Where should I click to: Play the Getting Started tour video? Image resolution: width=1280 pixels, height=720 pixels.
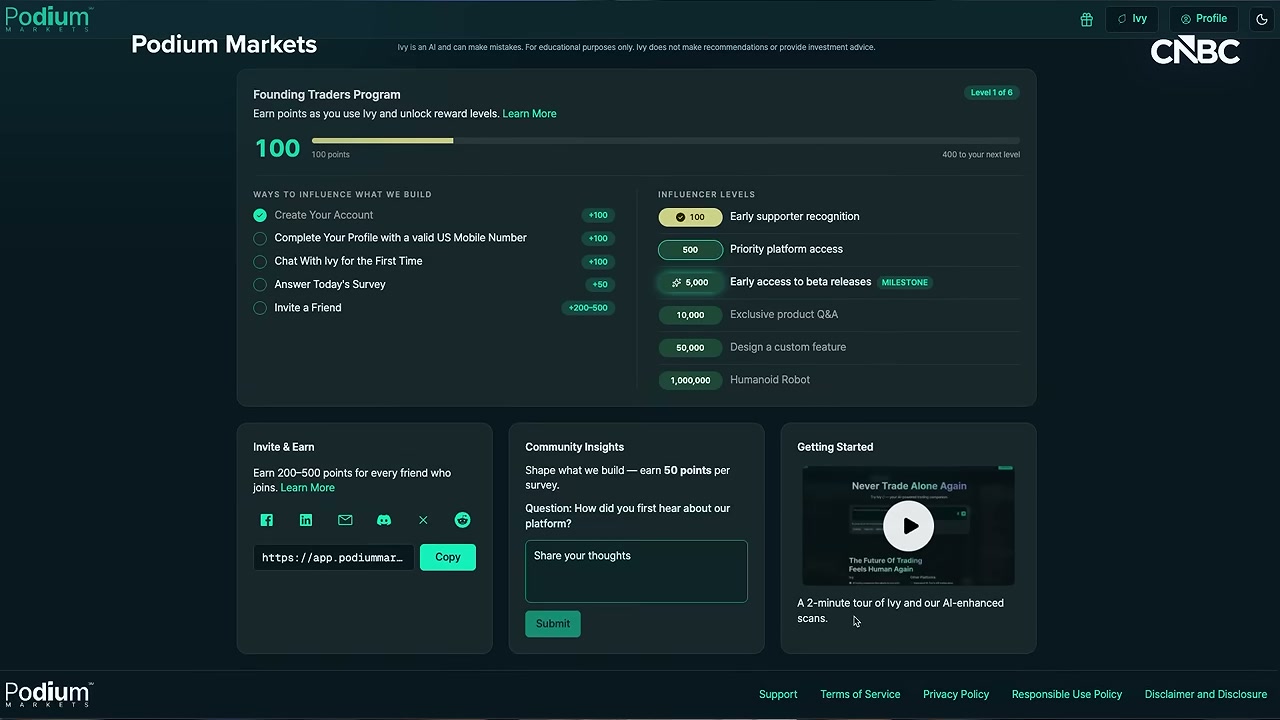(908, 526)
